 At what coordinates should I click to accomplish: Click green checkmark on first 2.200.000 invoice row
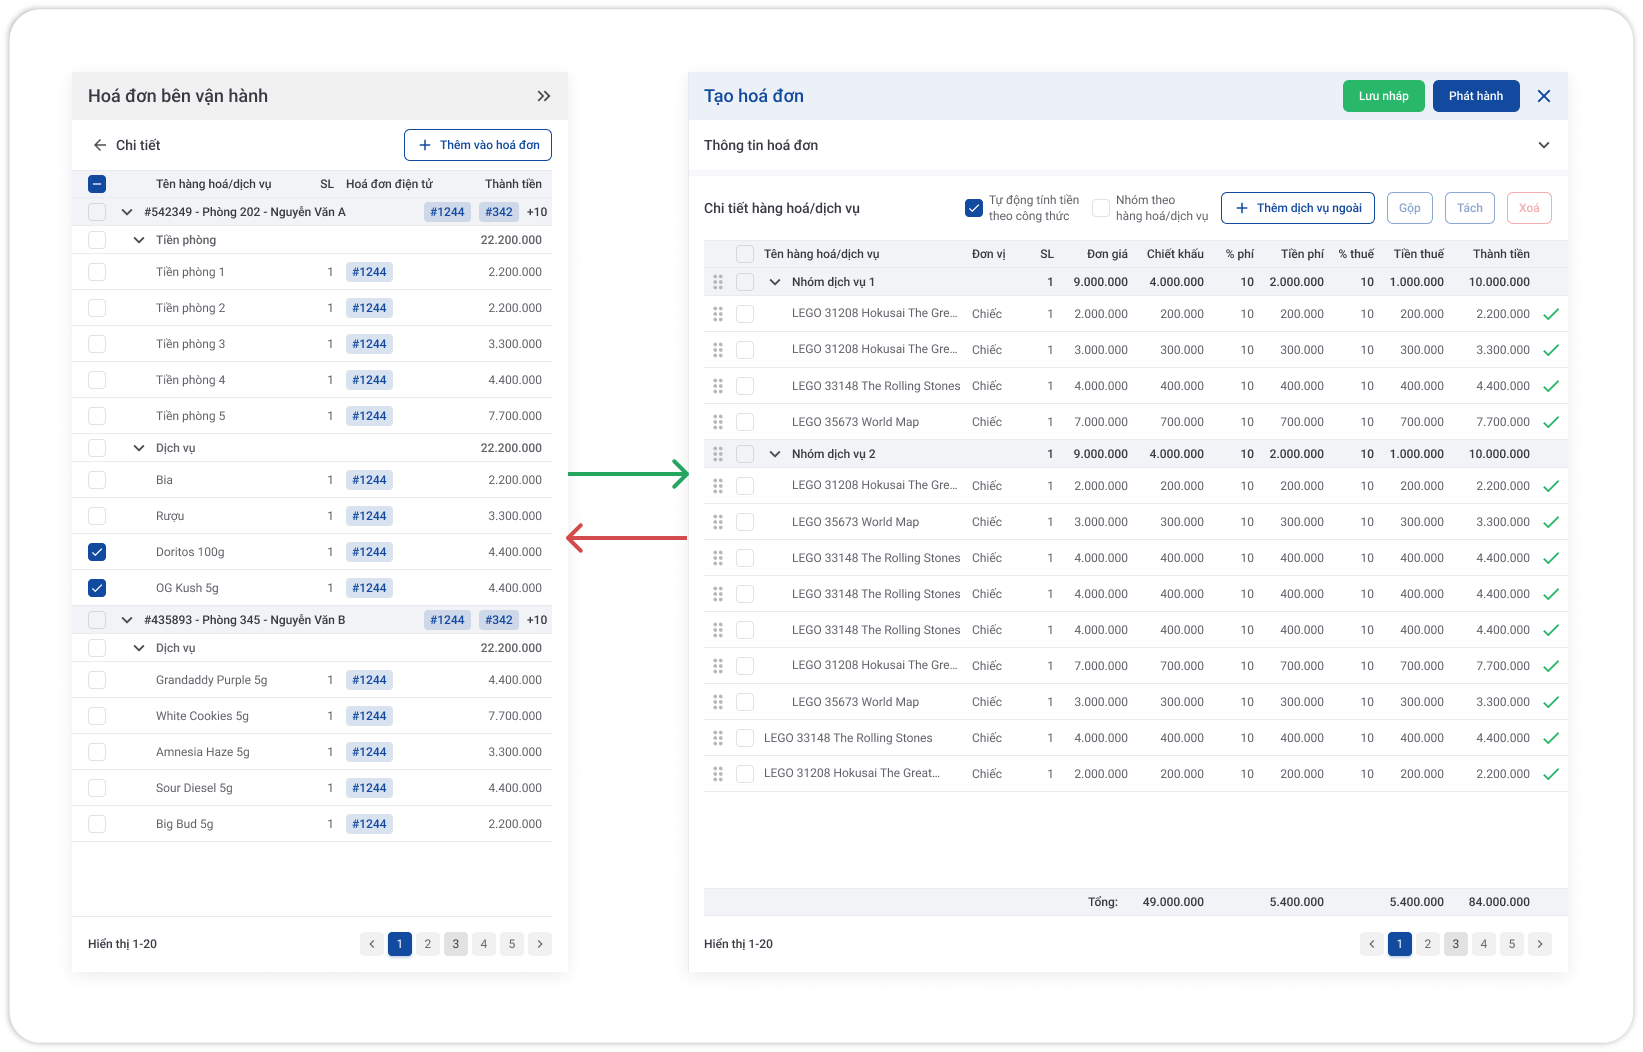coord(1551,314)
